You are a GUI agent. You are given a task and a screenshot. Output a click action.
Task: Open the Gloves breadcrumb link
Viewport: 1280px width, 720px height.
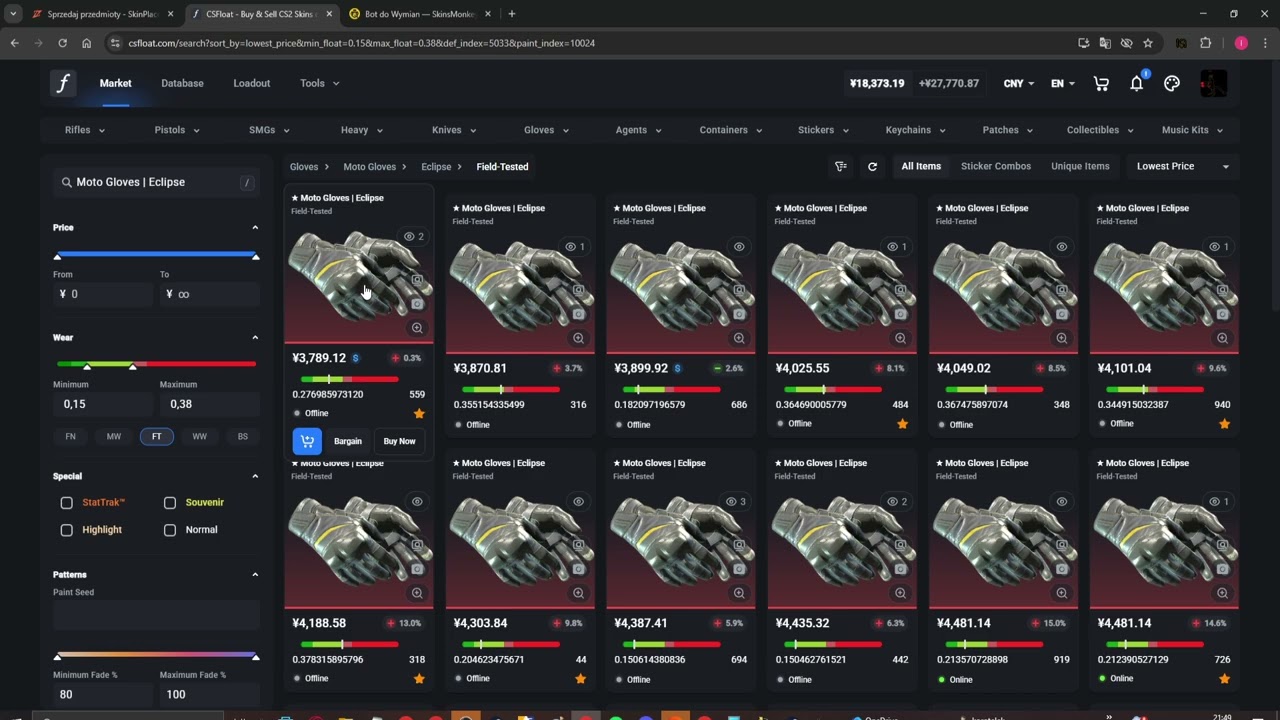304,167
